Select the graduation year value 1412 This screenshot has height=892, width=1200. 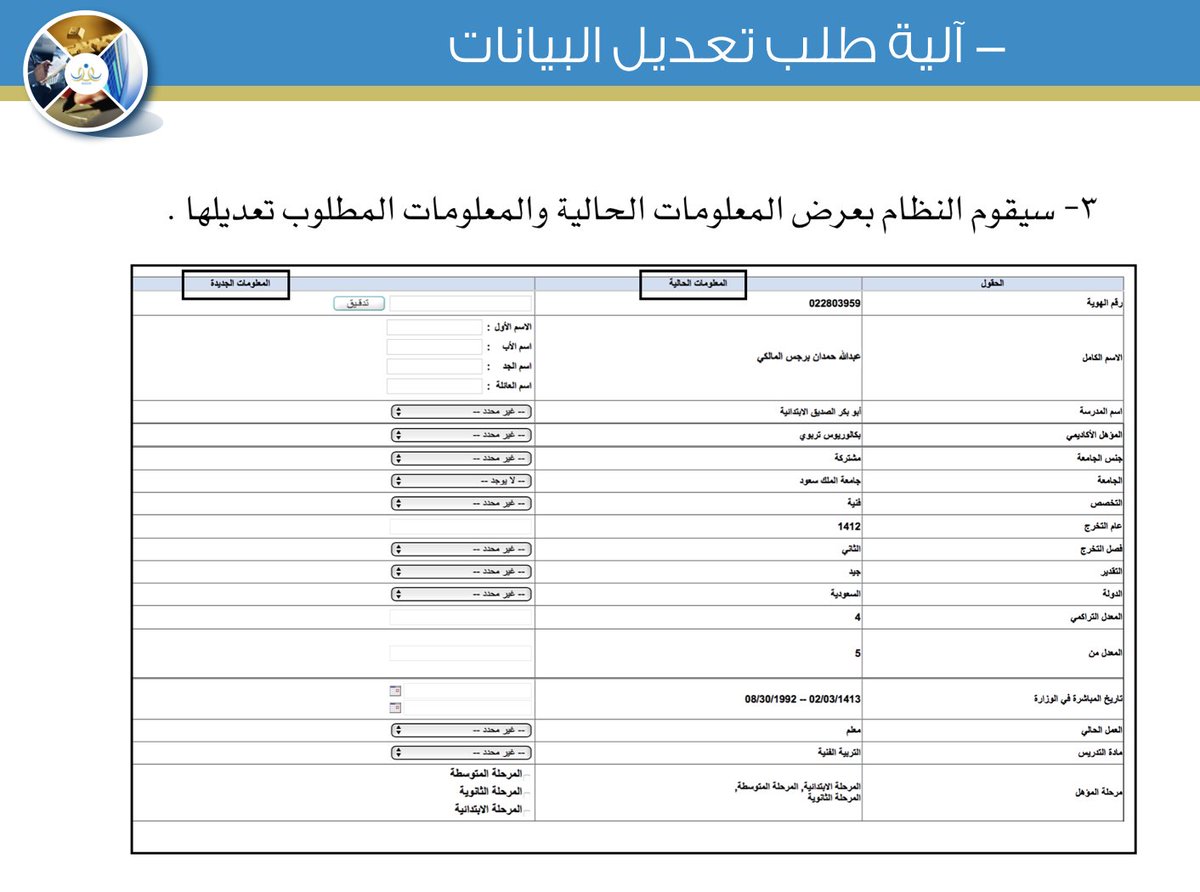click(x=850, y=525)
